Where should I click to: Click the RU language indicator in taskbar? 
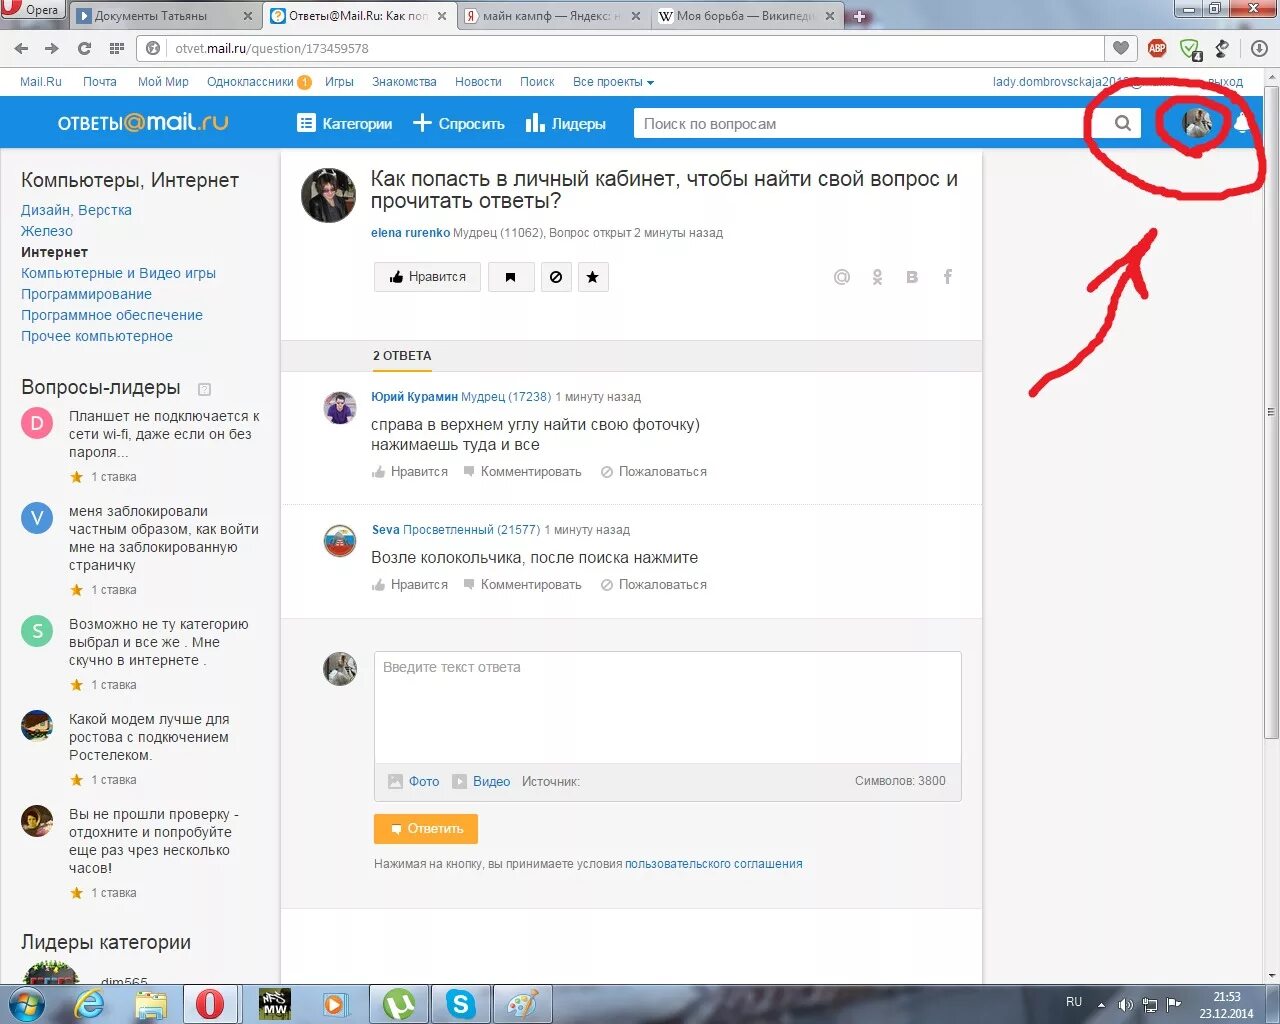click(1074, 1002)
